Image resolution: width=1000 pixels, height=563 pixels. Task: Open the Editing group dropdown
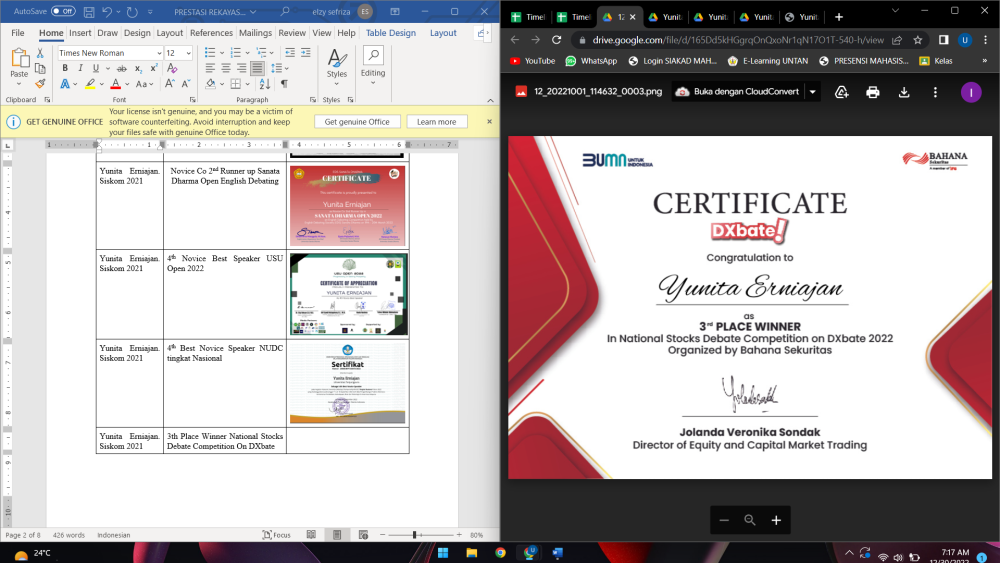pyautogui.click(x=373, y=82)
